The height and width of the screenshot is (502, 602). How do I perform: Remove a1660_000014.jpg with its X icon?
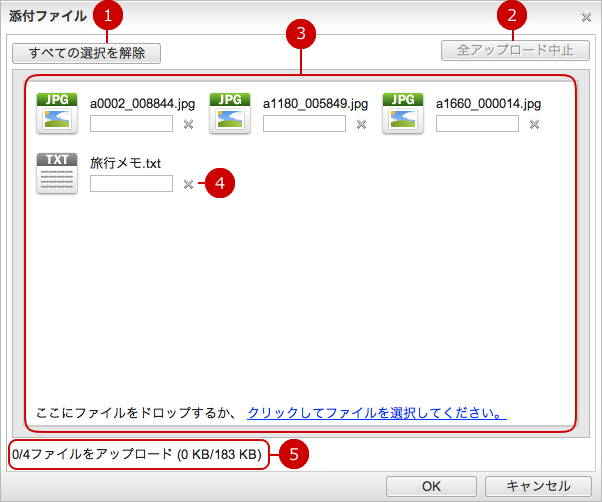click(534, 124)
